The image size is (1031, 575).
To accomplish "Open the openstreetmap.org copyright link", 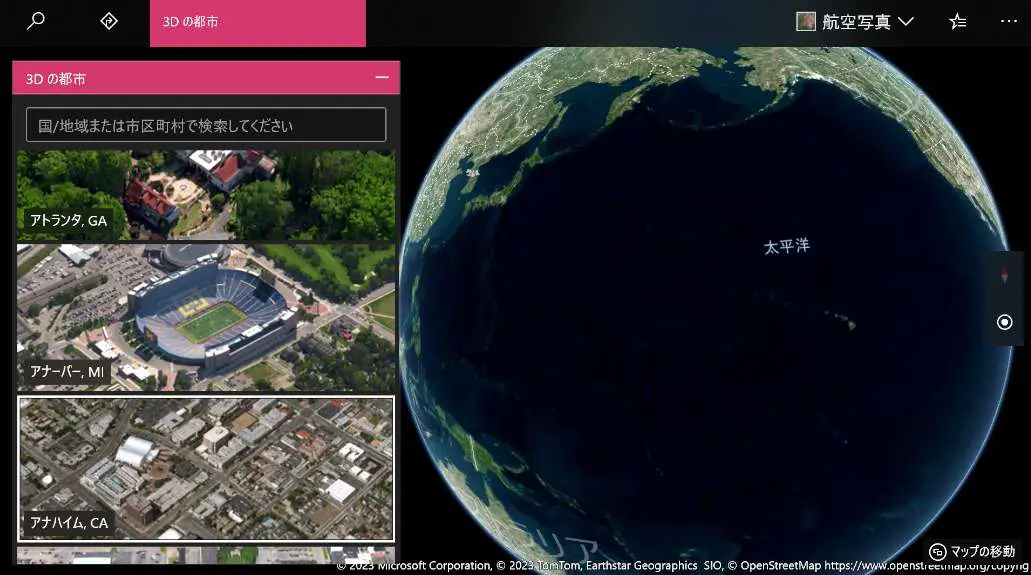I will [926, 566].
